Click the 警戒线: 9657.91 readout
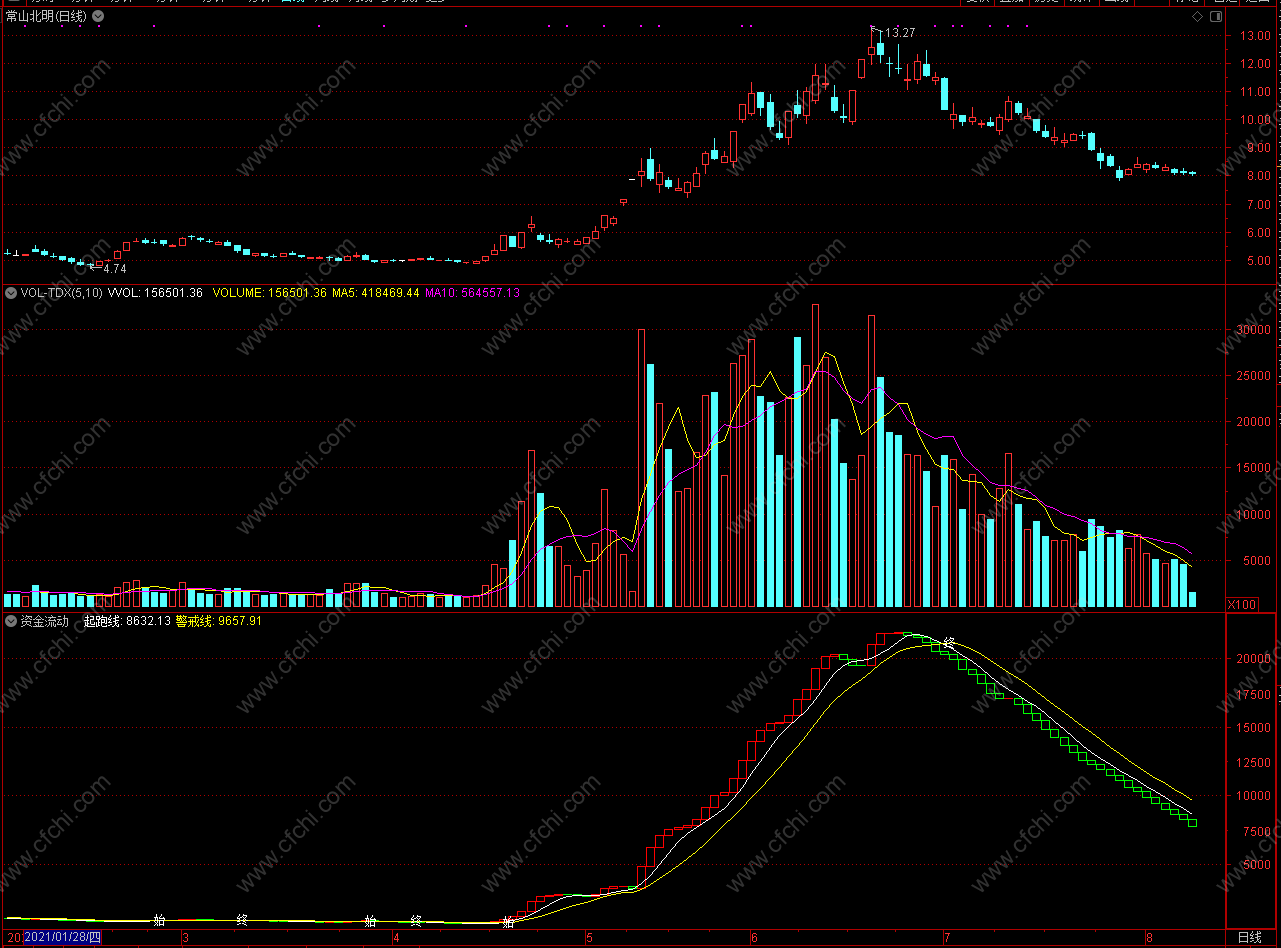 coord(219,621)
